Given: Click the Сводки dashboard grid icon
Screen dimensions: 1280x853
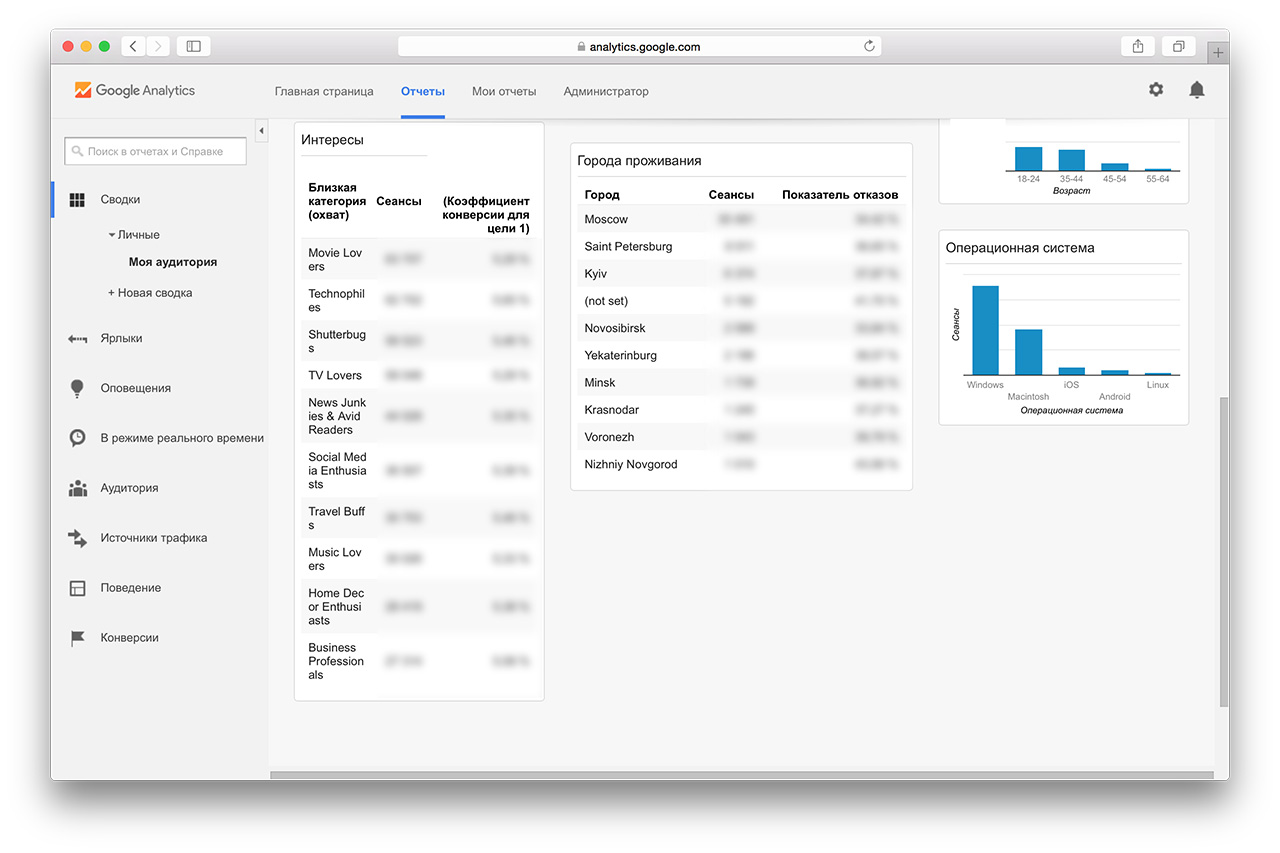Looking at the screenshot, I should pyautogui.click(x=77, y=200).
